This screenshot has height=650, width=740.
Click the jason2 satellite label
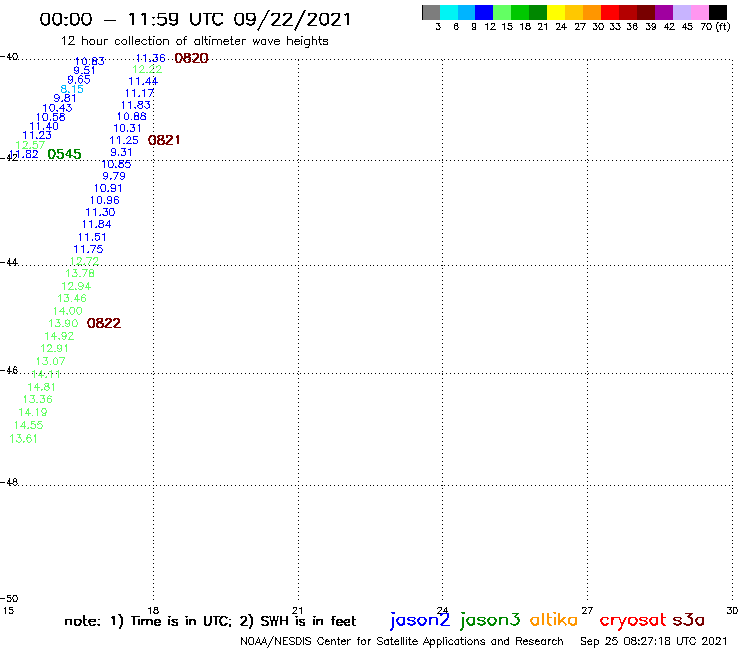tap(420, 621)
